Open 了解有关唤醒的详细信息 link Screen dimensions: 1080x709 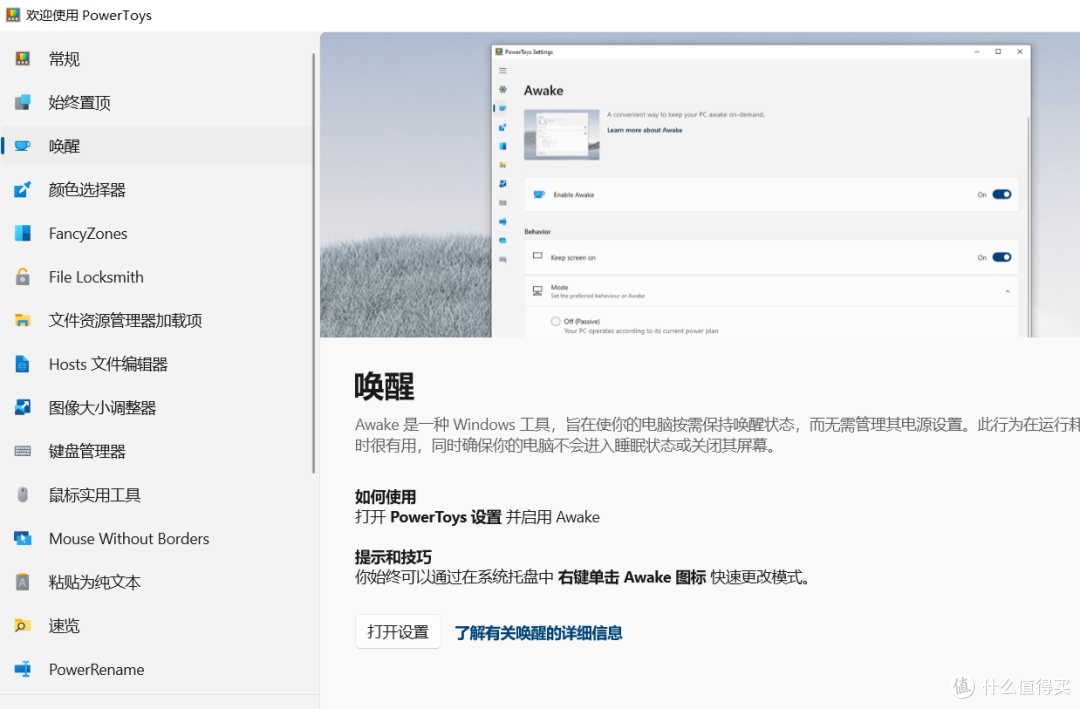click(538, 634)
